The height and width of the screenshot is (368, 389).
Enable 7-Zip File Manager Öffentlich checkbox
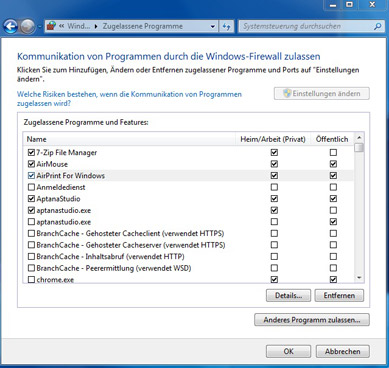[333, 153]
